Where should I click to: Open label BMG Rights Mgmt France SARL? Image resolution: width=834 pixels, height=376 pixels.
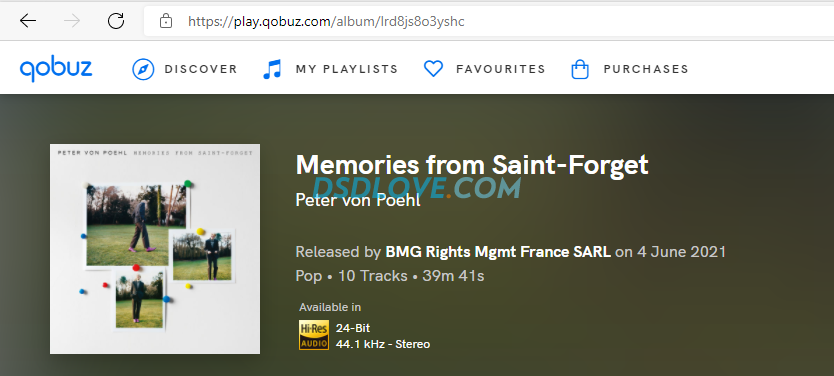[498, 252]
